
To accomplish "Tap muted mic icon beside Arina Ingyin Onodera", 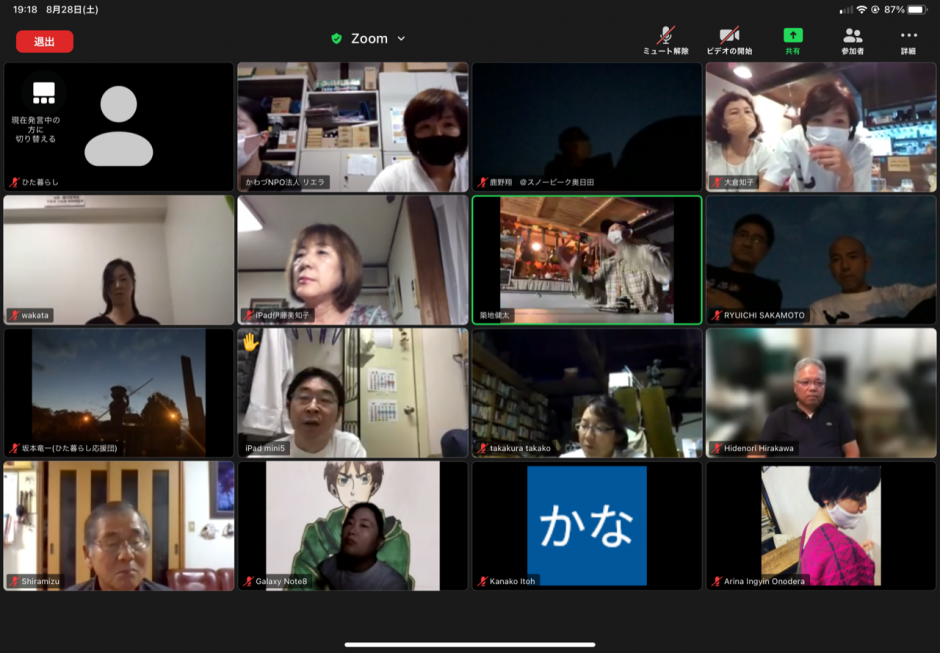I will pos(716,581).
